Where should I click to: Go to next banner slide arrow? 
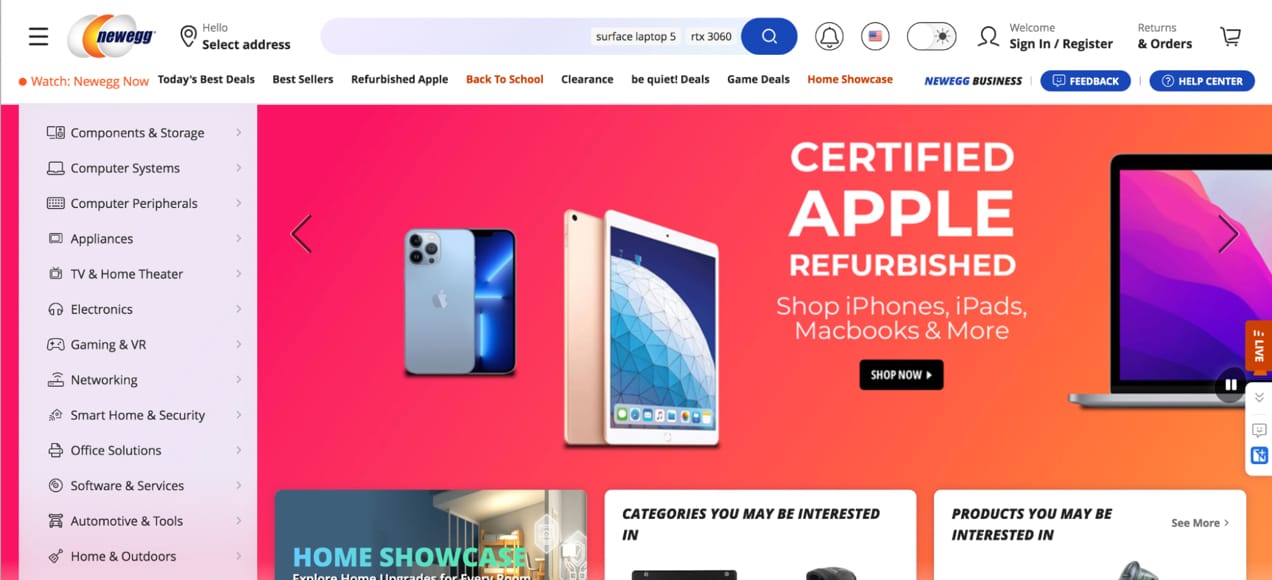pos(1228,234)
